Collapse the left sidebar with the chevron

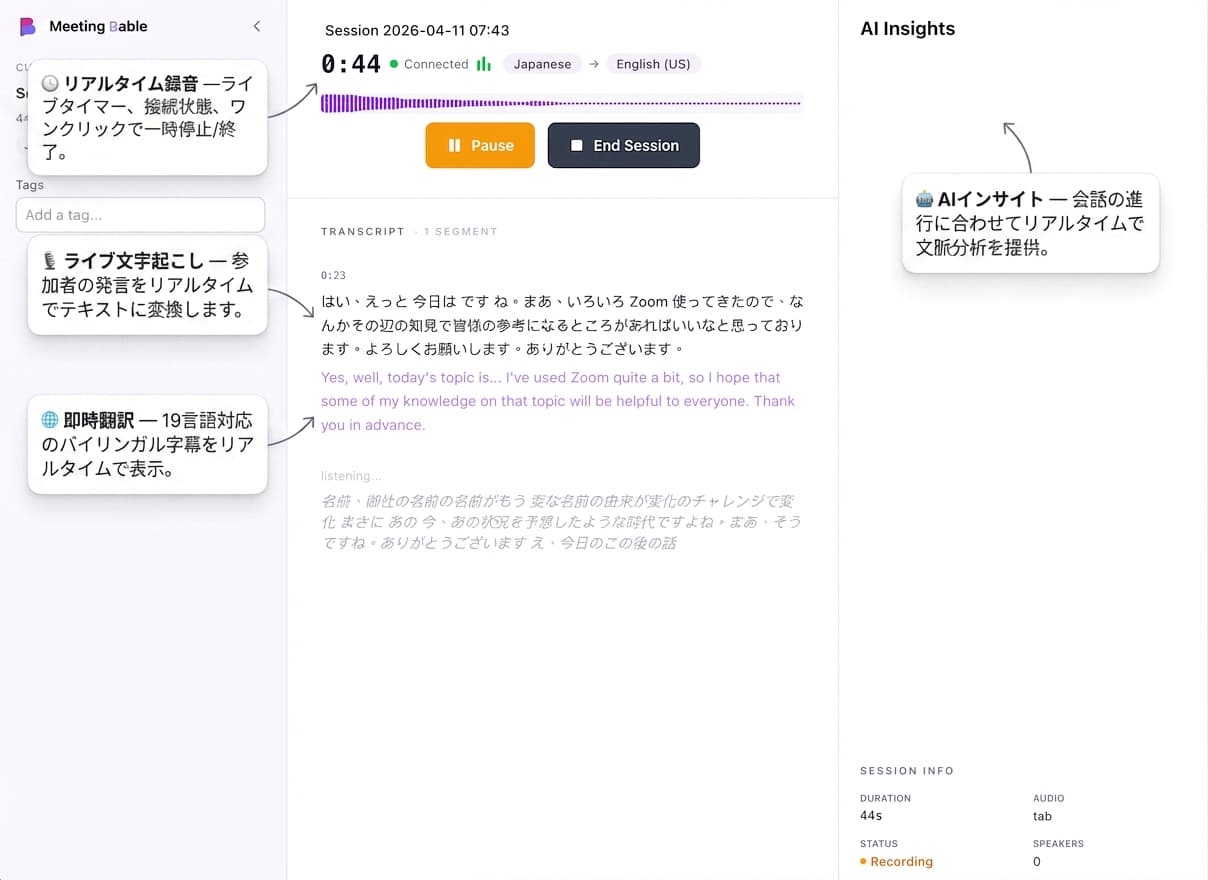tap(257, 26)
